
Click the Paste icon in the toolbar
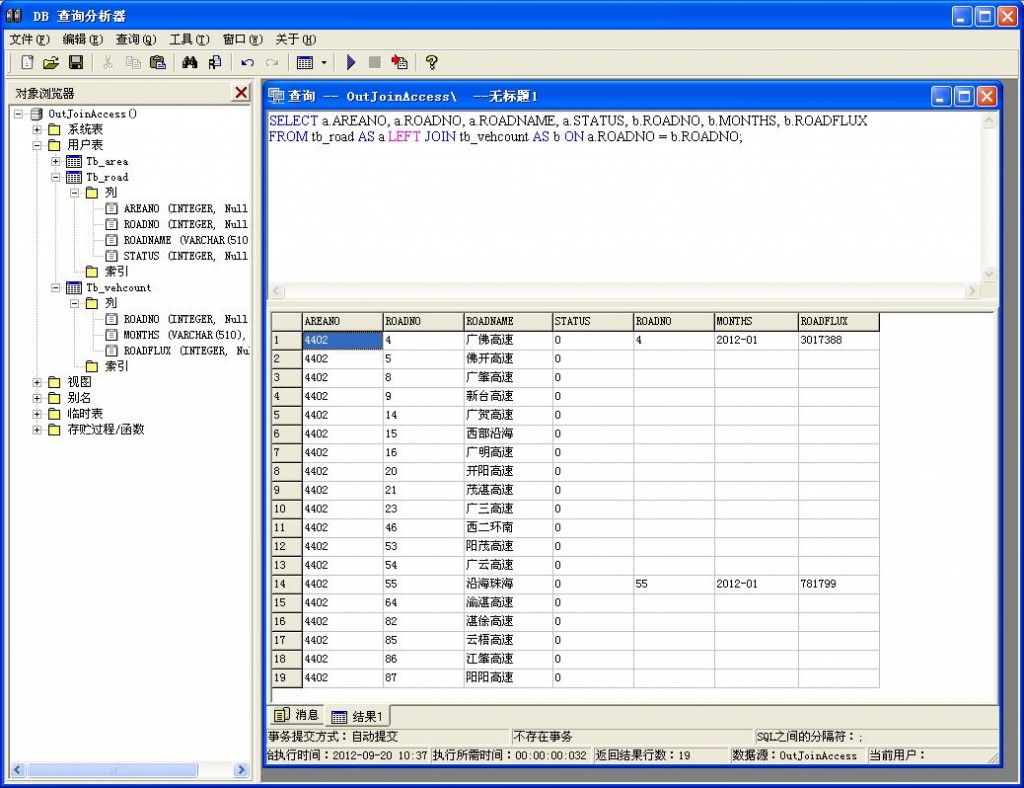tap(157, 62)
